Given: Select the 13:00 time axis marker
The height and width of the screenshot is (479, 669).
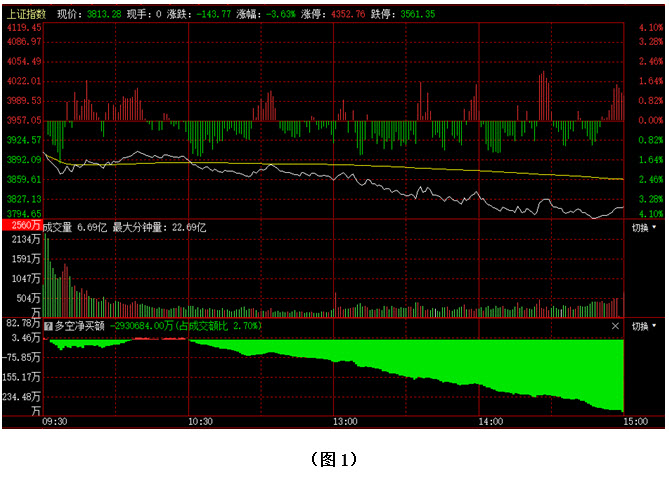Looking at the screenshot, I should point(345,422).
